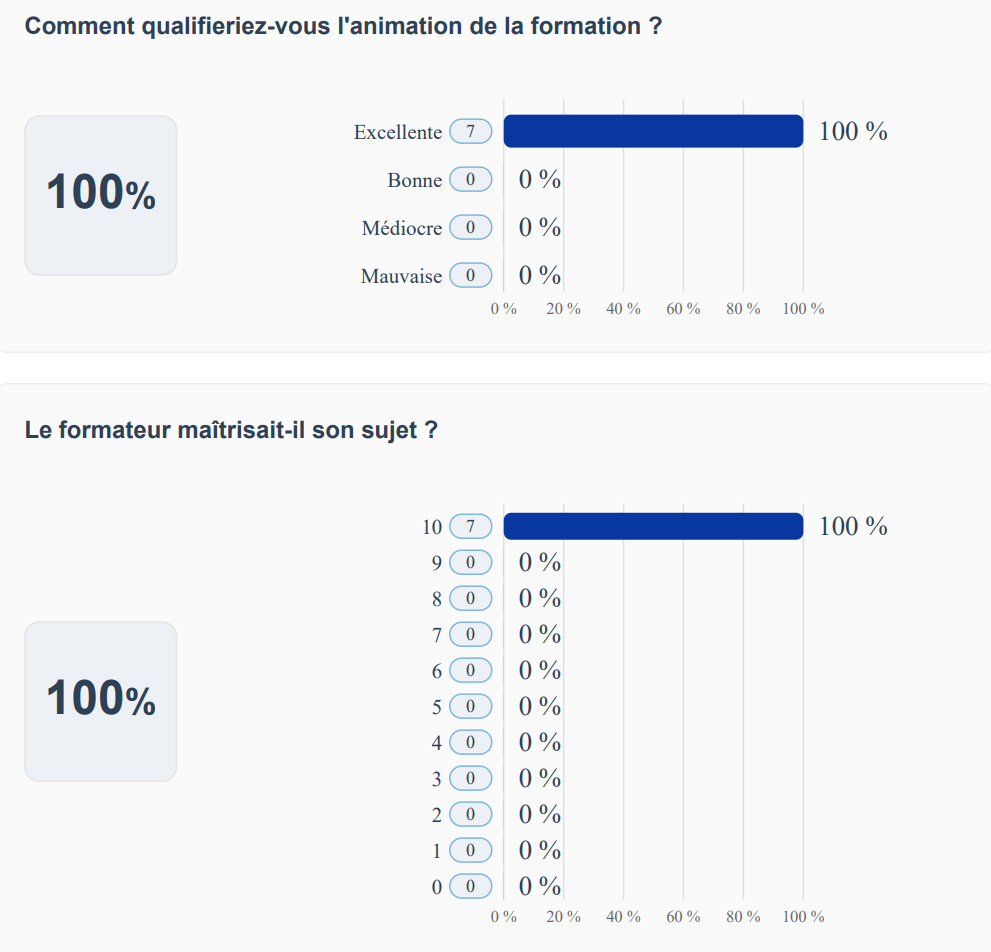Click the blue bar for rating 10
Image resolution: width=991 pixels, height=952 pixels.
653,526
